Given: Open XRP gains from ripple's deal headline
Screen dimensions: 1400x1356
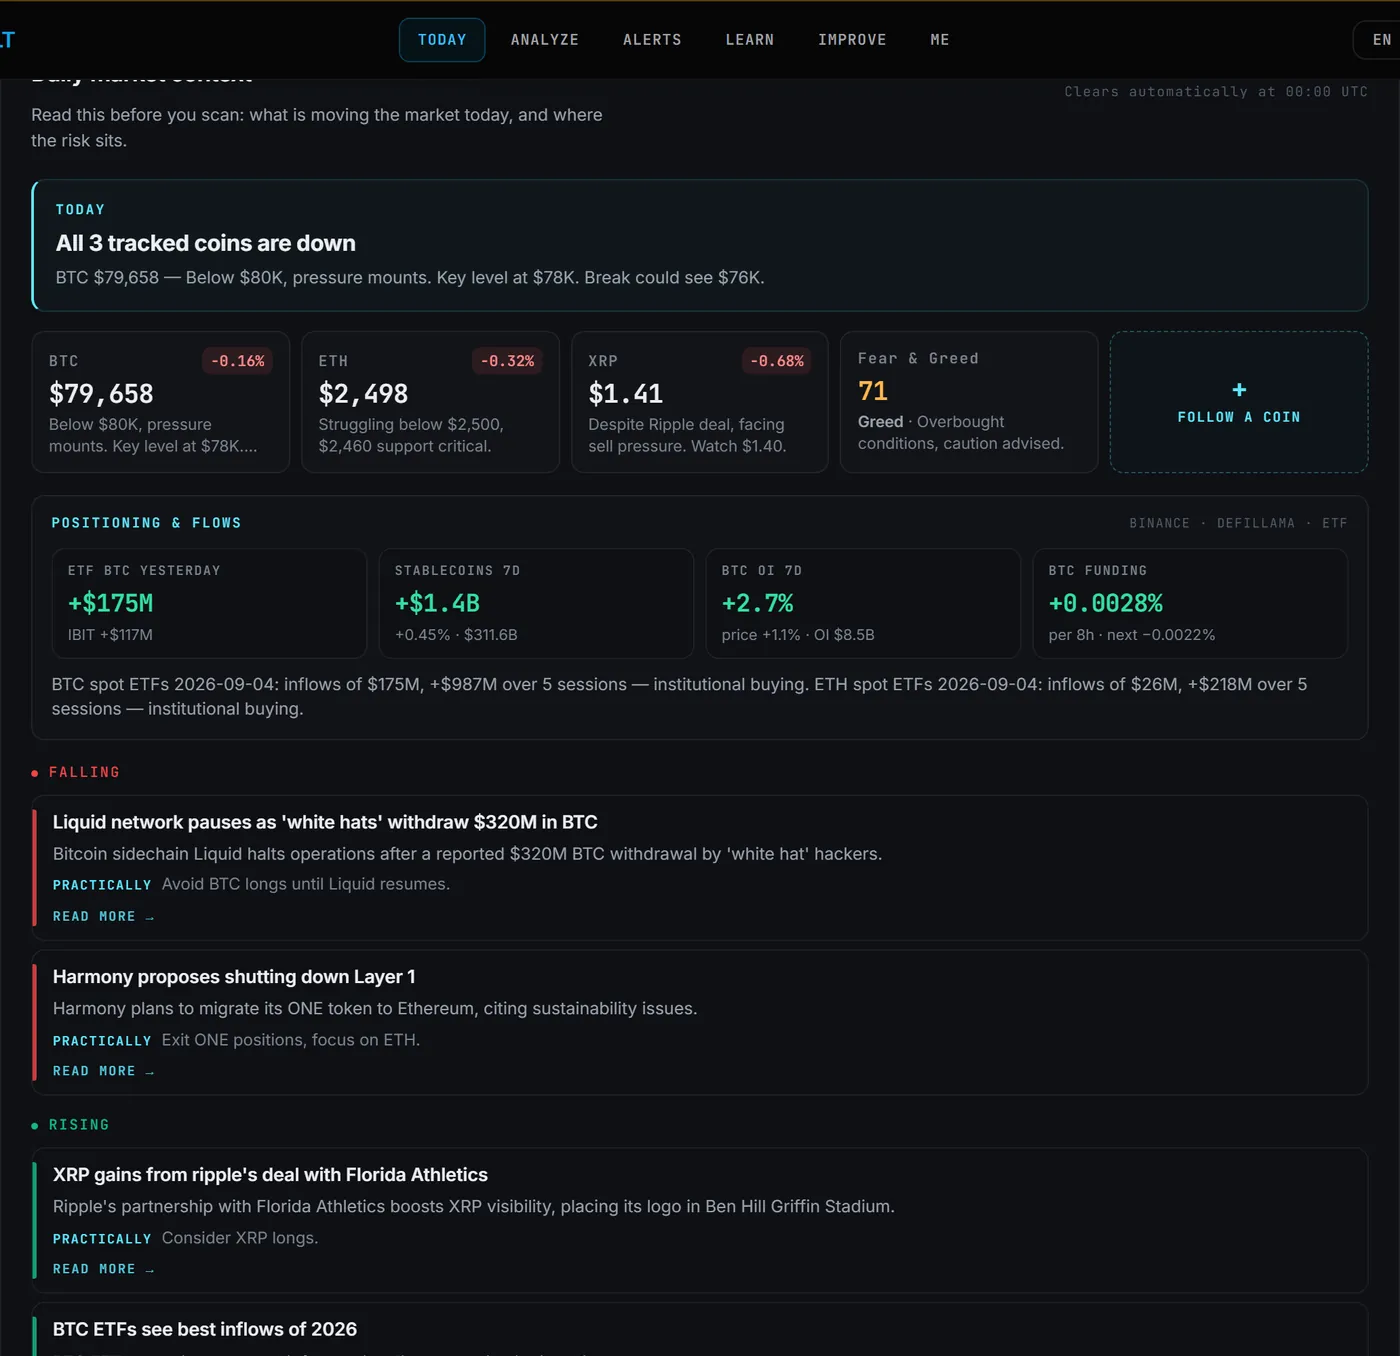Looking at the screenshot, I should tap(270, 1175).
